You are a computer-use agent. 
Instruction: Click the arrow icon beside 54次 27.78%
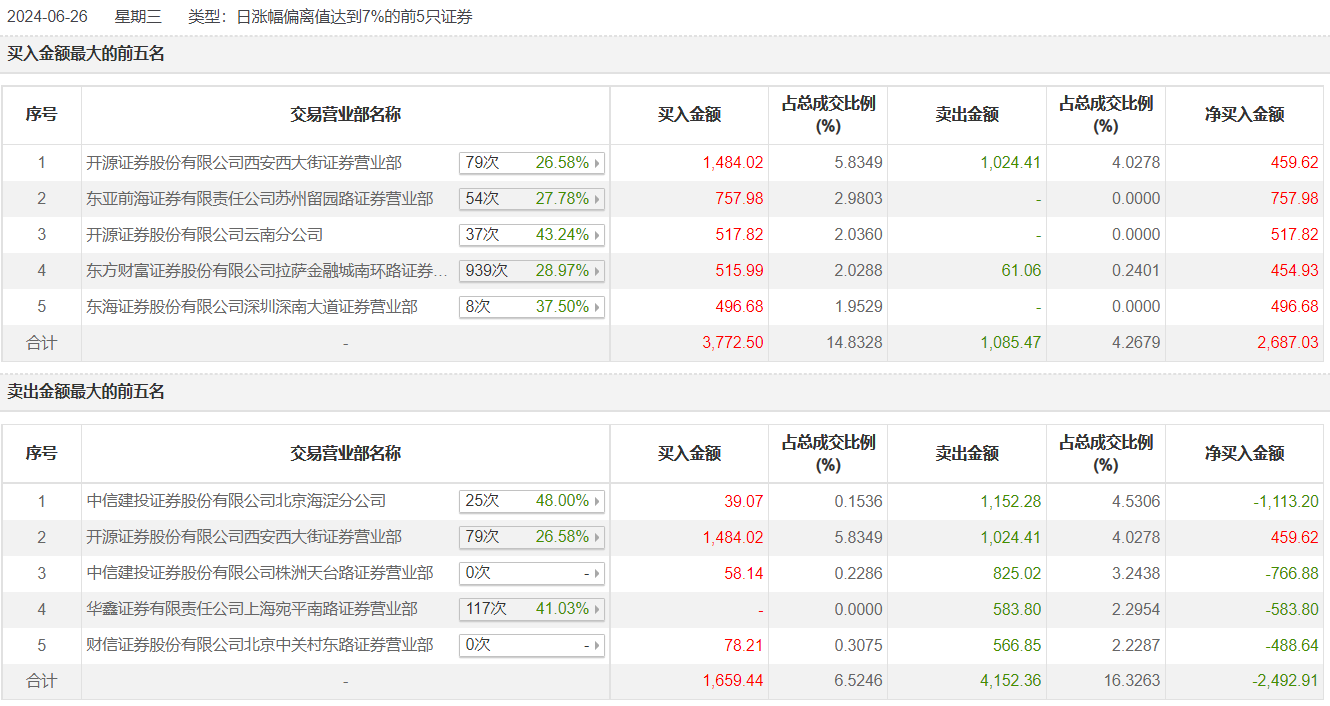(597, 199)
